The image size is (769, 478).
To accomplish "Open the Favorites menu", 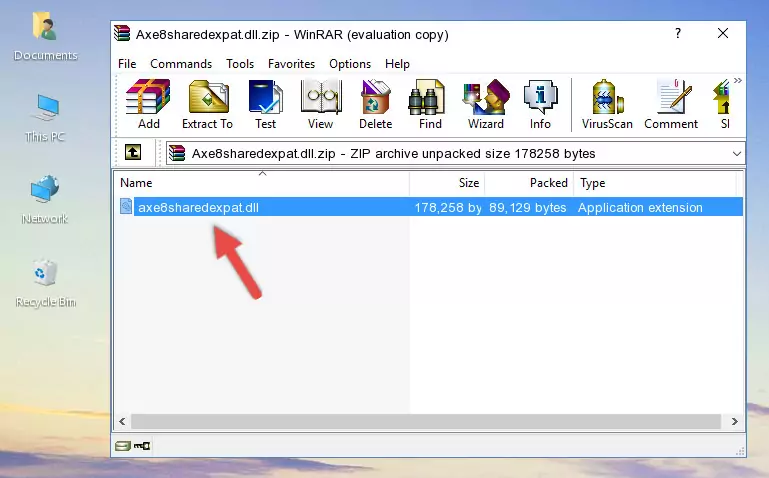I will (x=291, y=64).
